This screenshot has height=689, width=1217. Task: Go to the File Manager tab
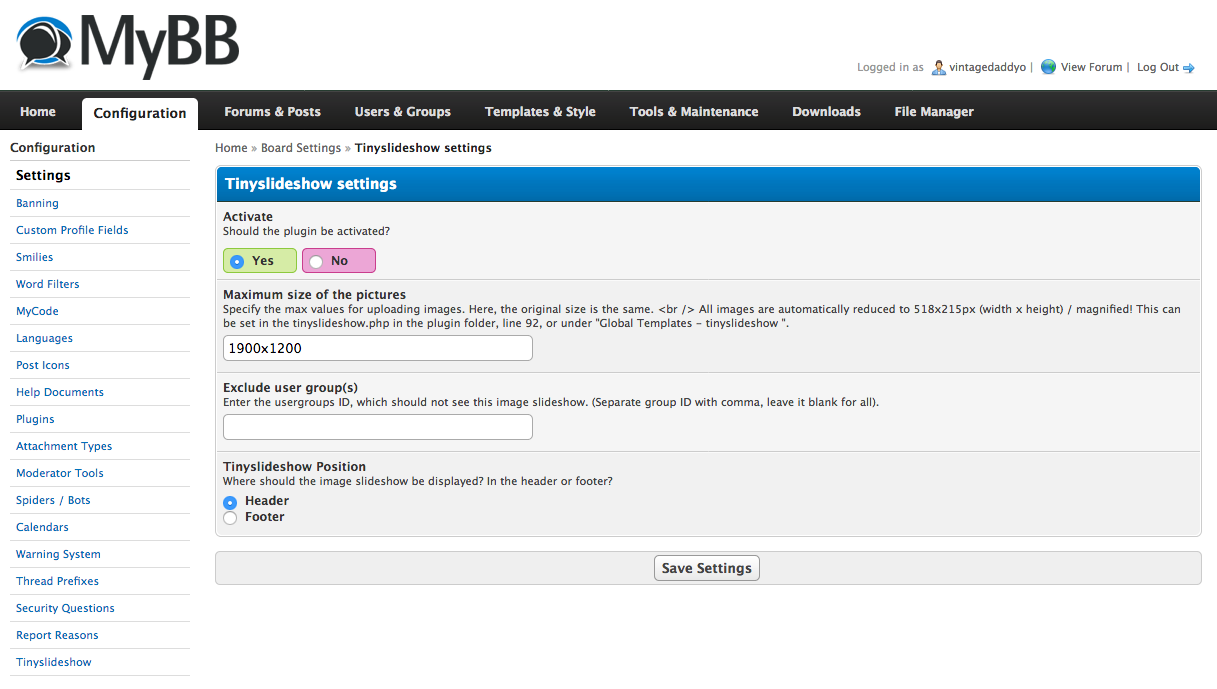point(933,112)
